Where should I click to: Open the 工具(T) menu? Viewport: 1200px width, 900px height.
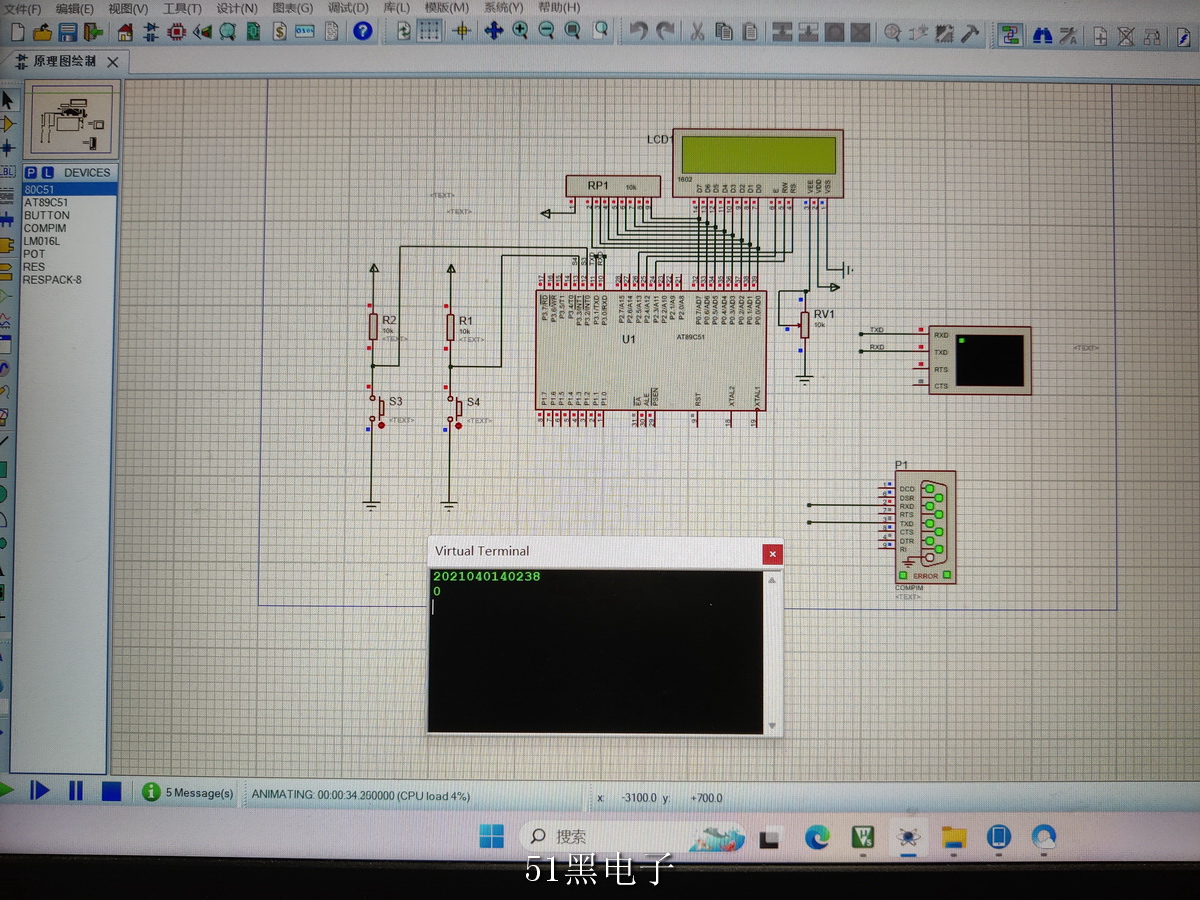182,8
